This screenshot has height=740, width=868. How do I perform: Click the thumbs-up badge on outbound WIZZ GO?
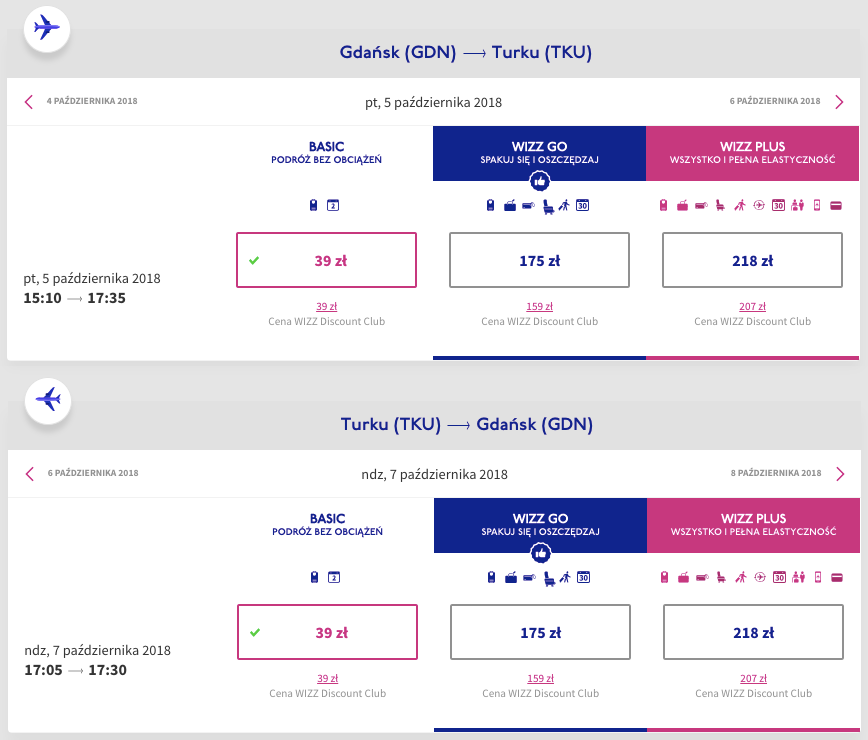tap(540, 181)
